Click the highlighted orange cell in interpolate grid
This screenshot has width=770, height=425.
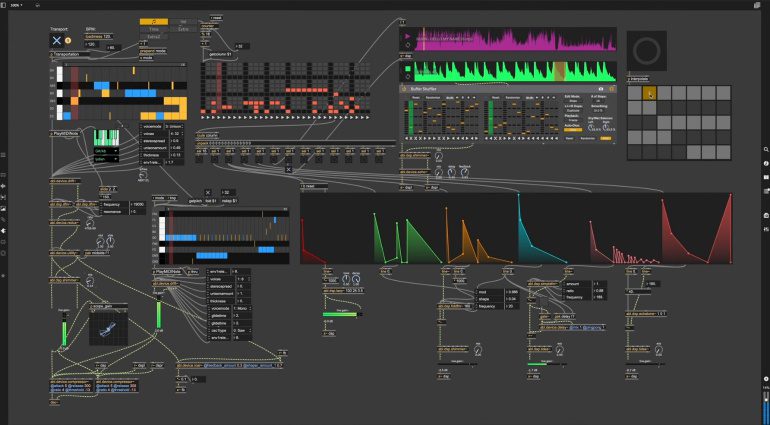click(x=649, y=94)
